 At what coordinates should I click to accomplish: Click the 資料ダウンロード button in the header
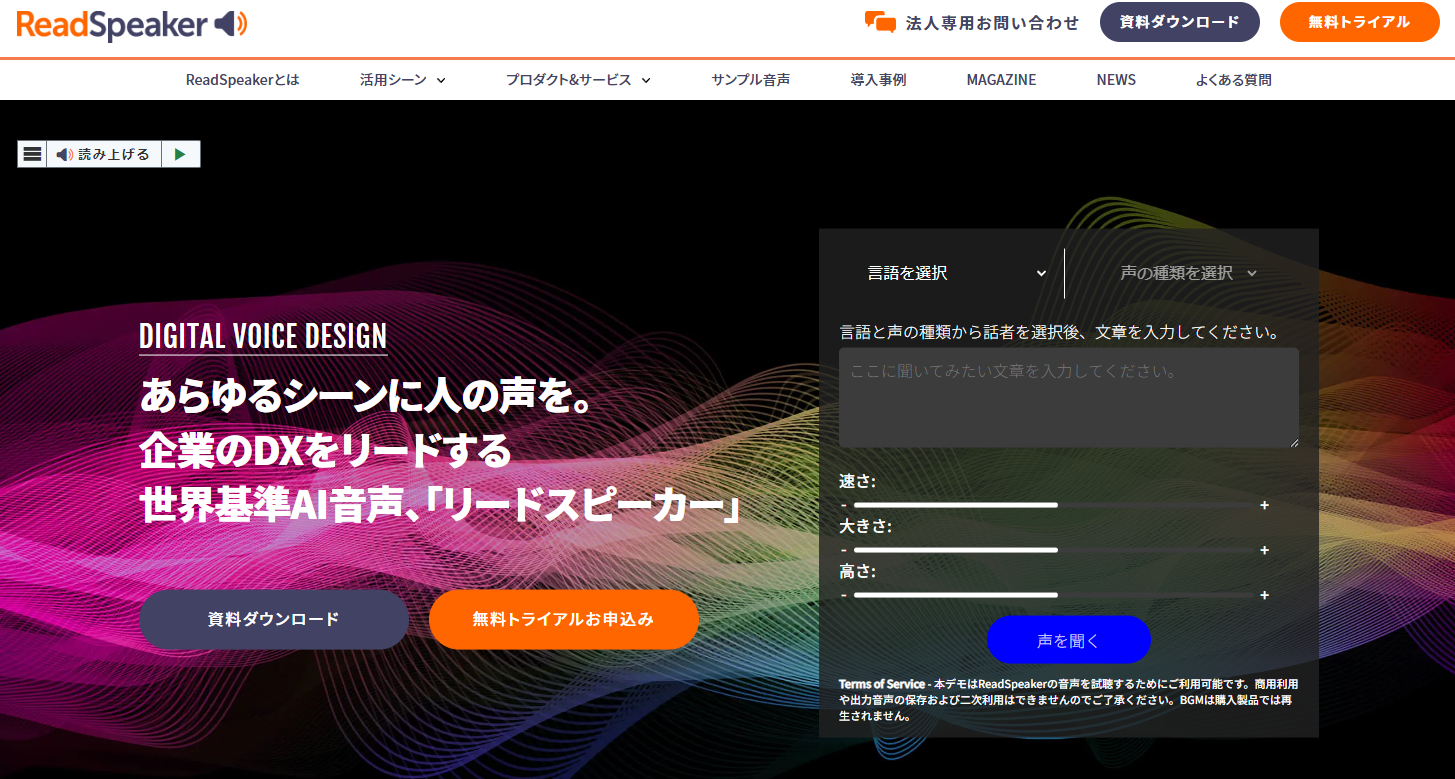point(1179,22)
